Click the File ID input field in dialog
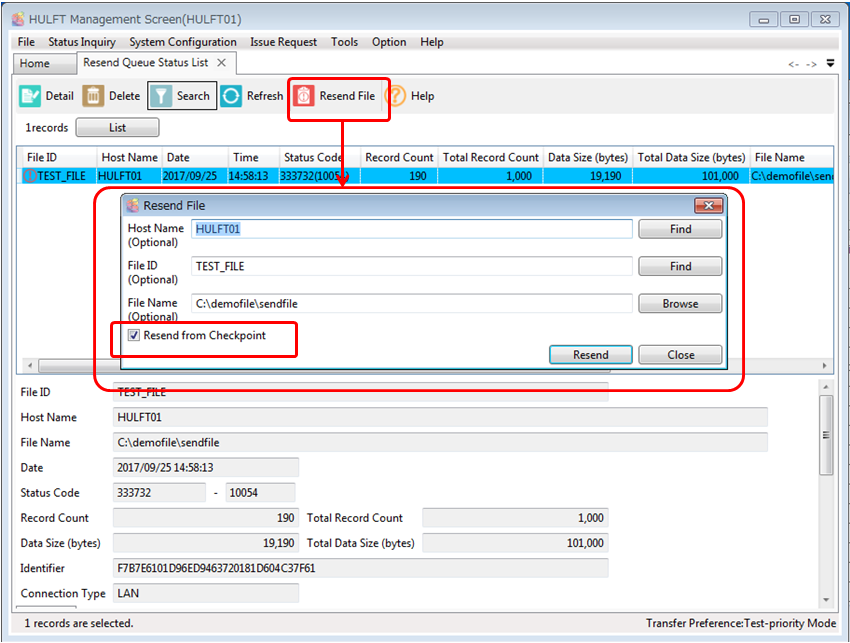The image size is (850, 643). (411, 267)
